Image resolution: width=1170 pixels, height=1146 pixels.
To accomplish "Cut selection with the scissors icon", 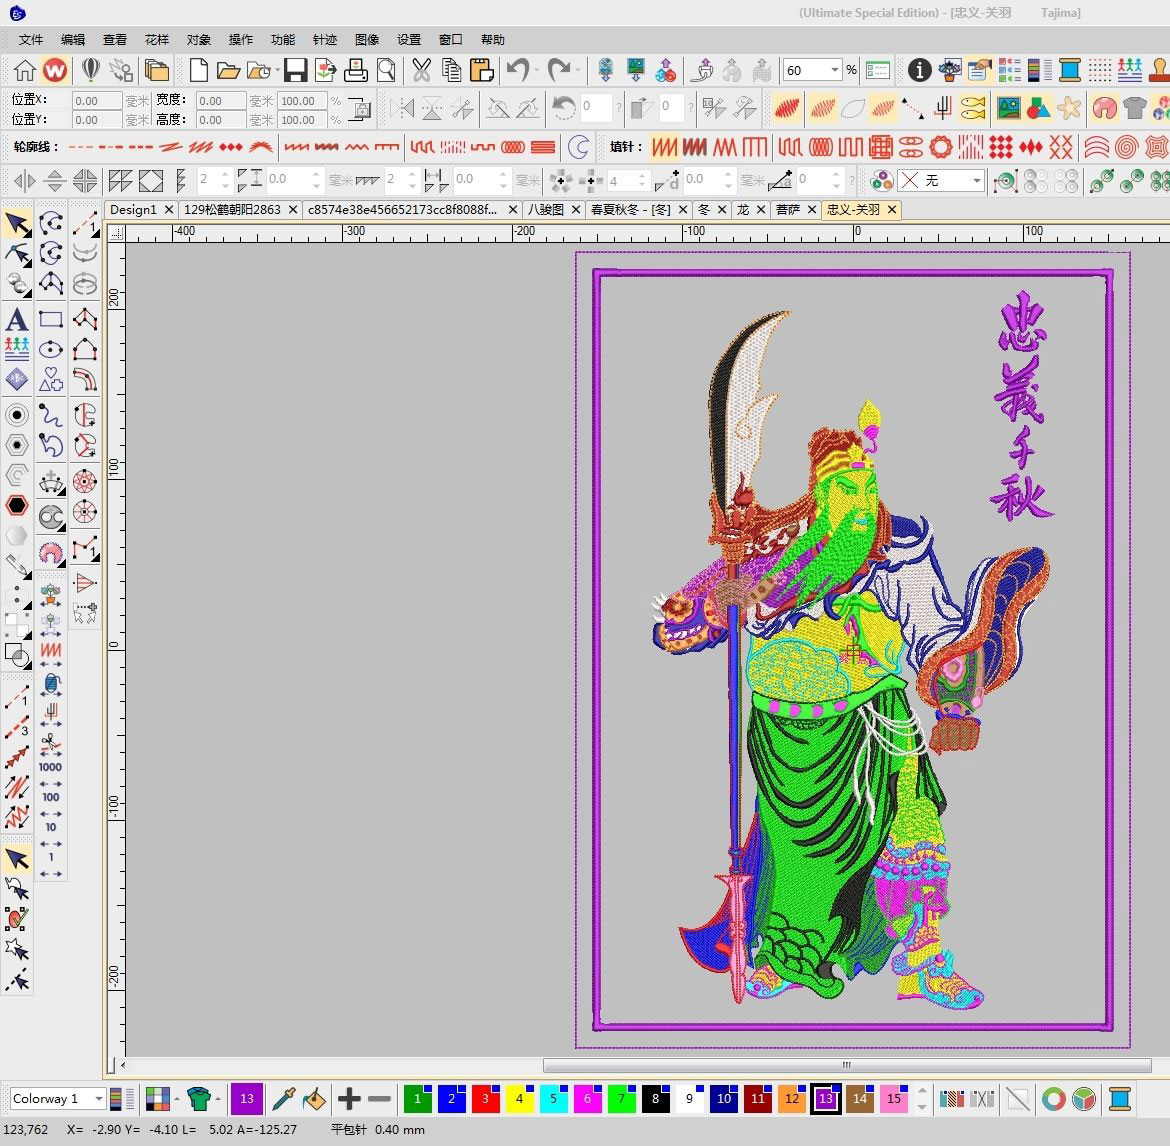I will (x=422, y=71).
